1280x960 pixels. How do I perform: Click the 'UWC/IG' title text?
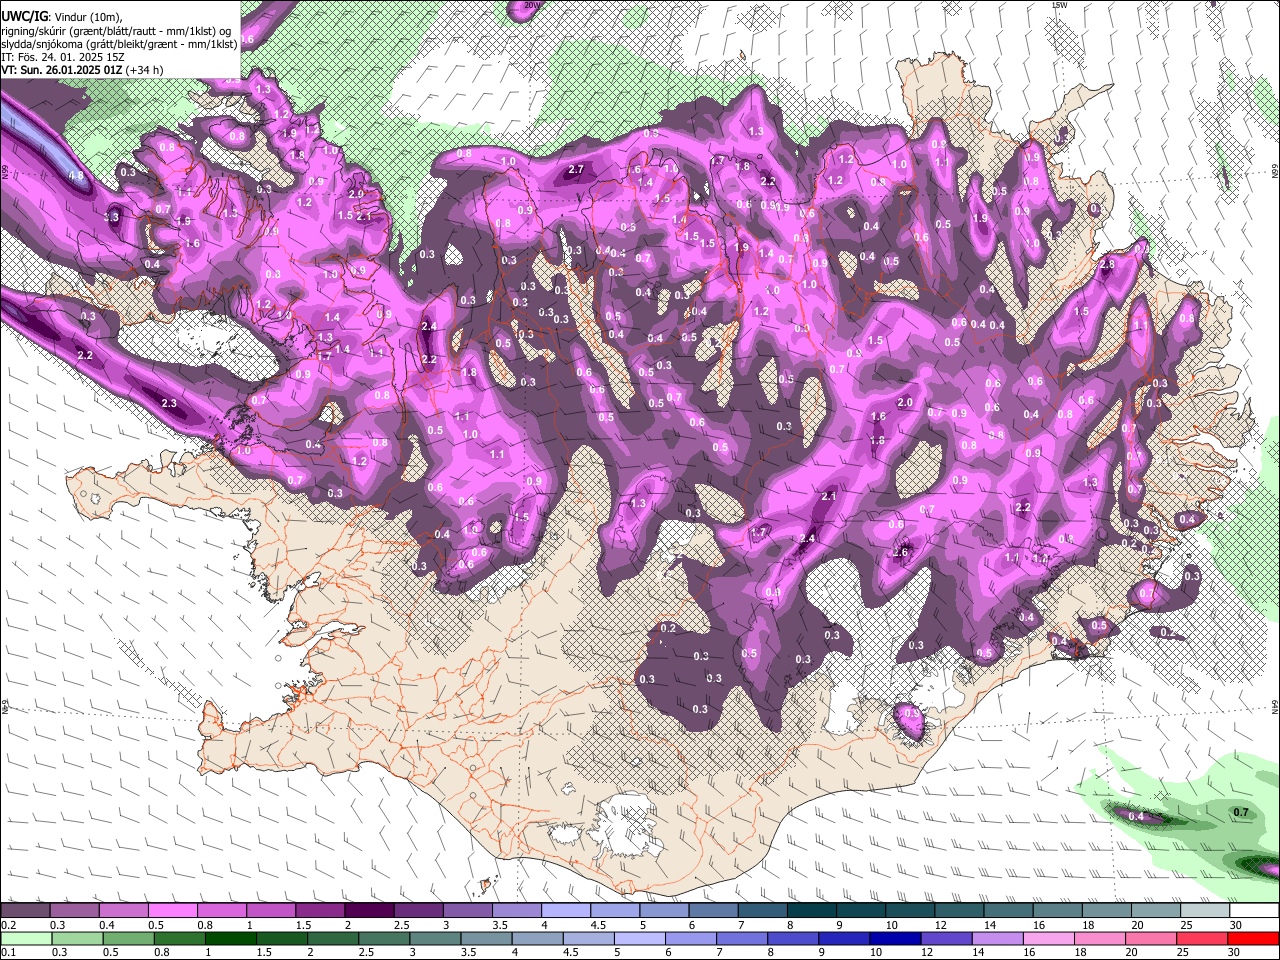click(24, 16)
